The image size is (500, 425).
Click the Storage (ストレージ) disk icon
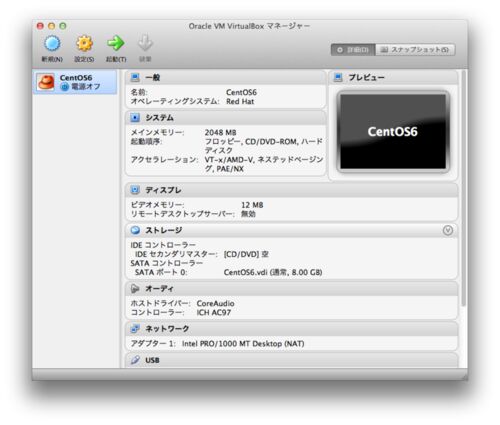point(135,230)
